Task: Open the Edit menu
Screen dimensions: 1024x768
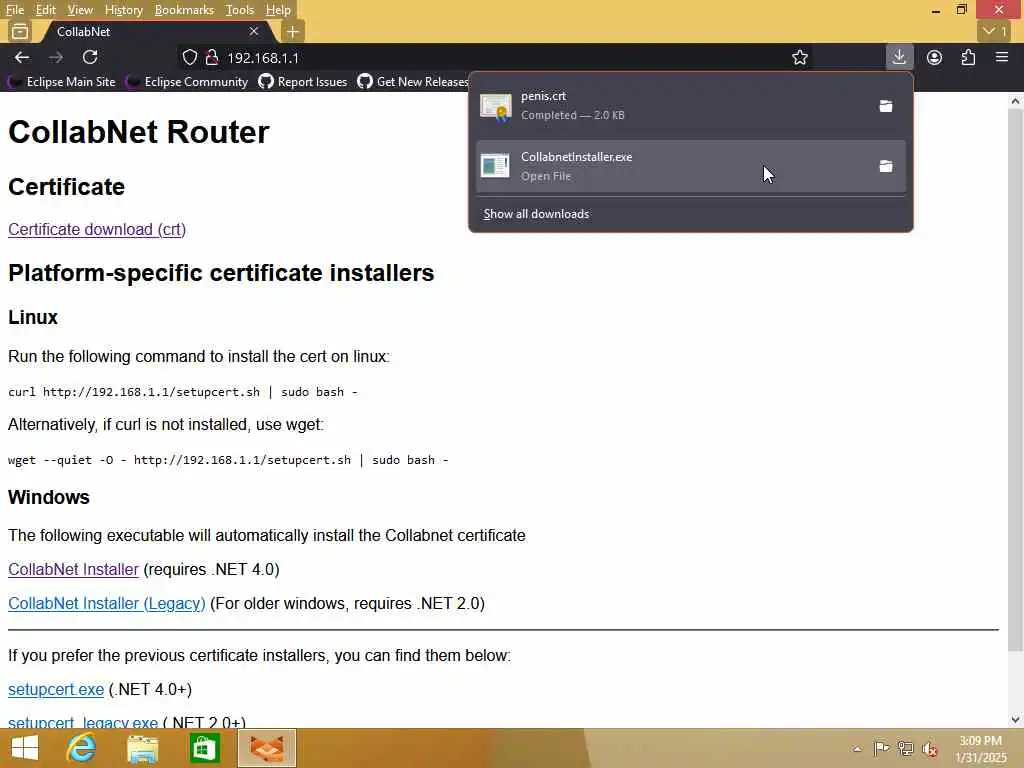Action: pos(45,10)
